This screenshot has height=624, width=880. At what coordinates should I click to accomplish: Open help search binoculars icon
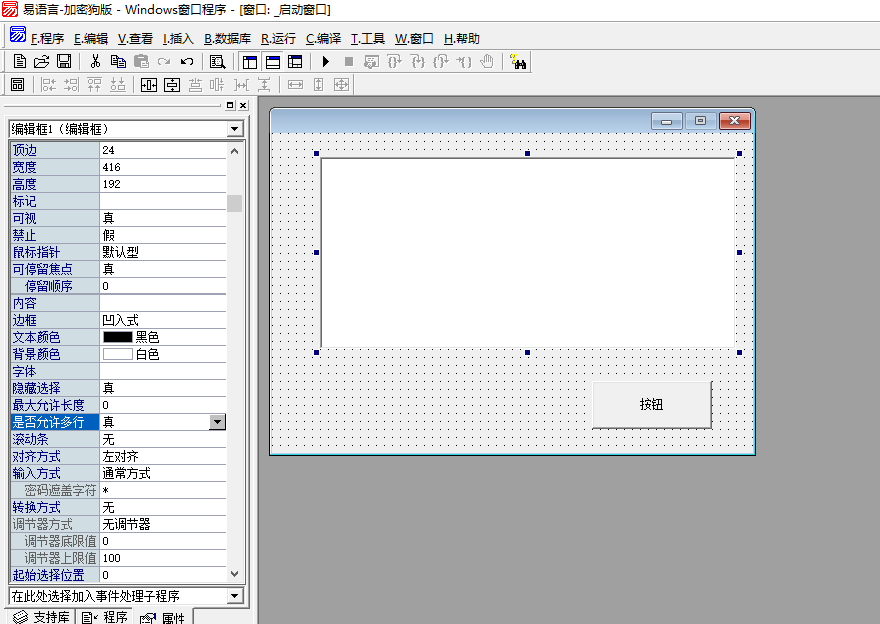tap(517, 62)
